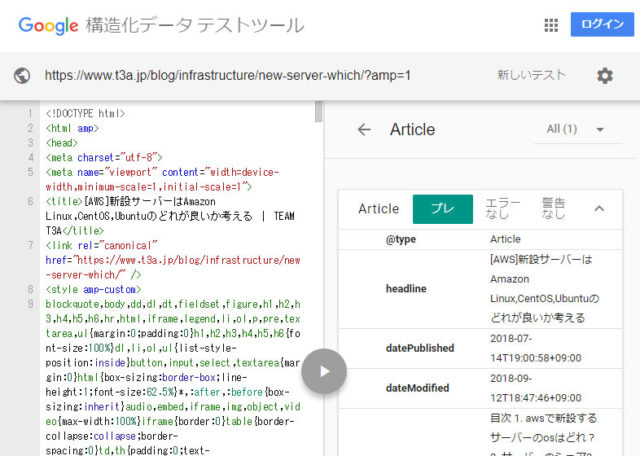Click the link rel canonical code line
Viewport: 640px width, 456px height.
pyautogui.click(x=173, y=260)
